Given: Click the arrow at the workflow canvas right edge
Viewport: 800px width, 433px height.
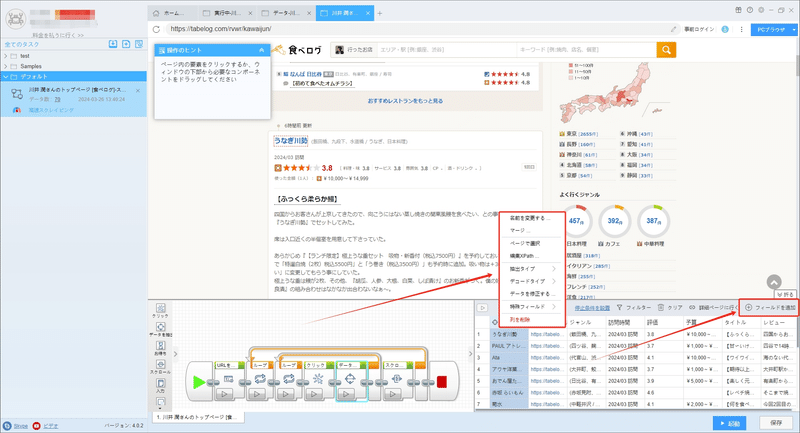Looking at the screenshot, I should click(x=470, y=353).
